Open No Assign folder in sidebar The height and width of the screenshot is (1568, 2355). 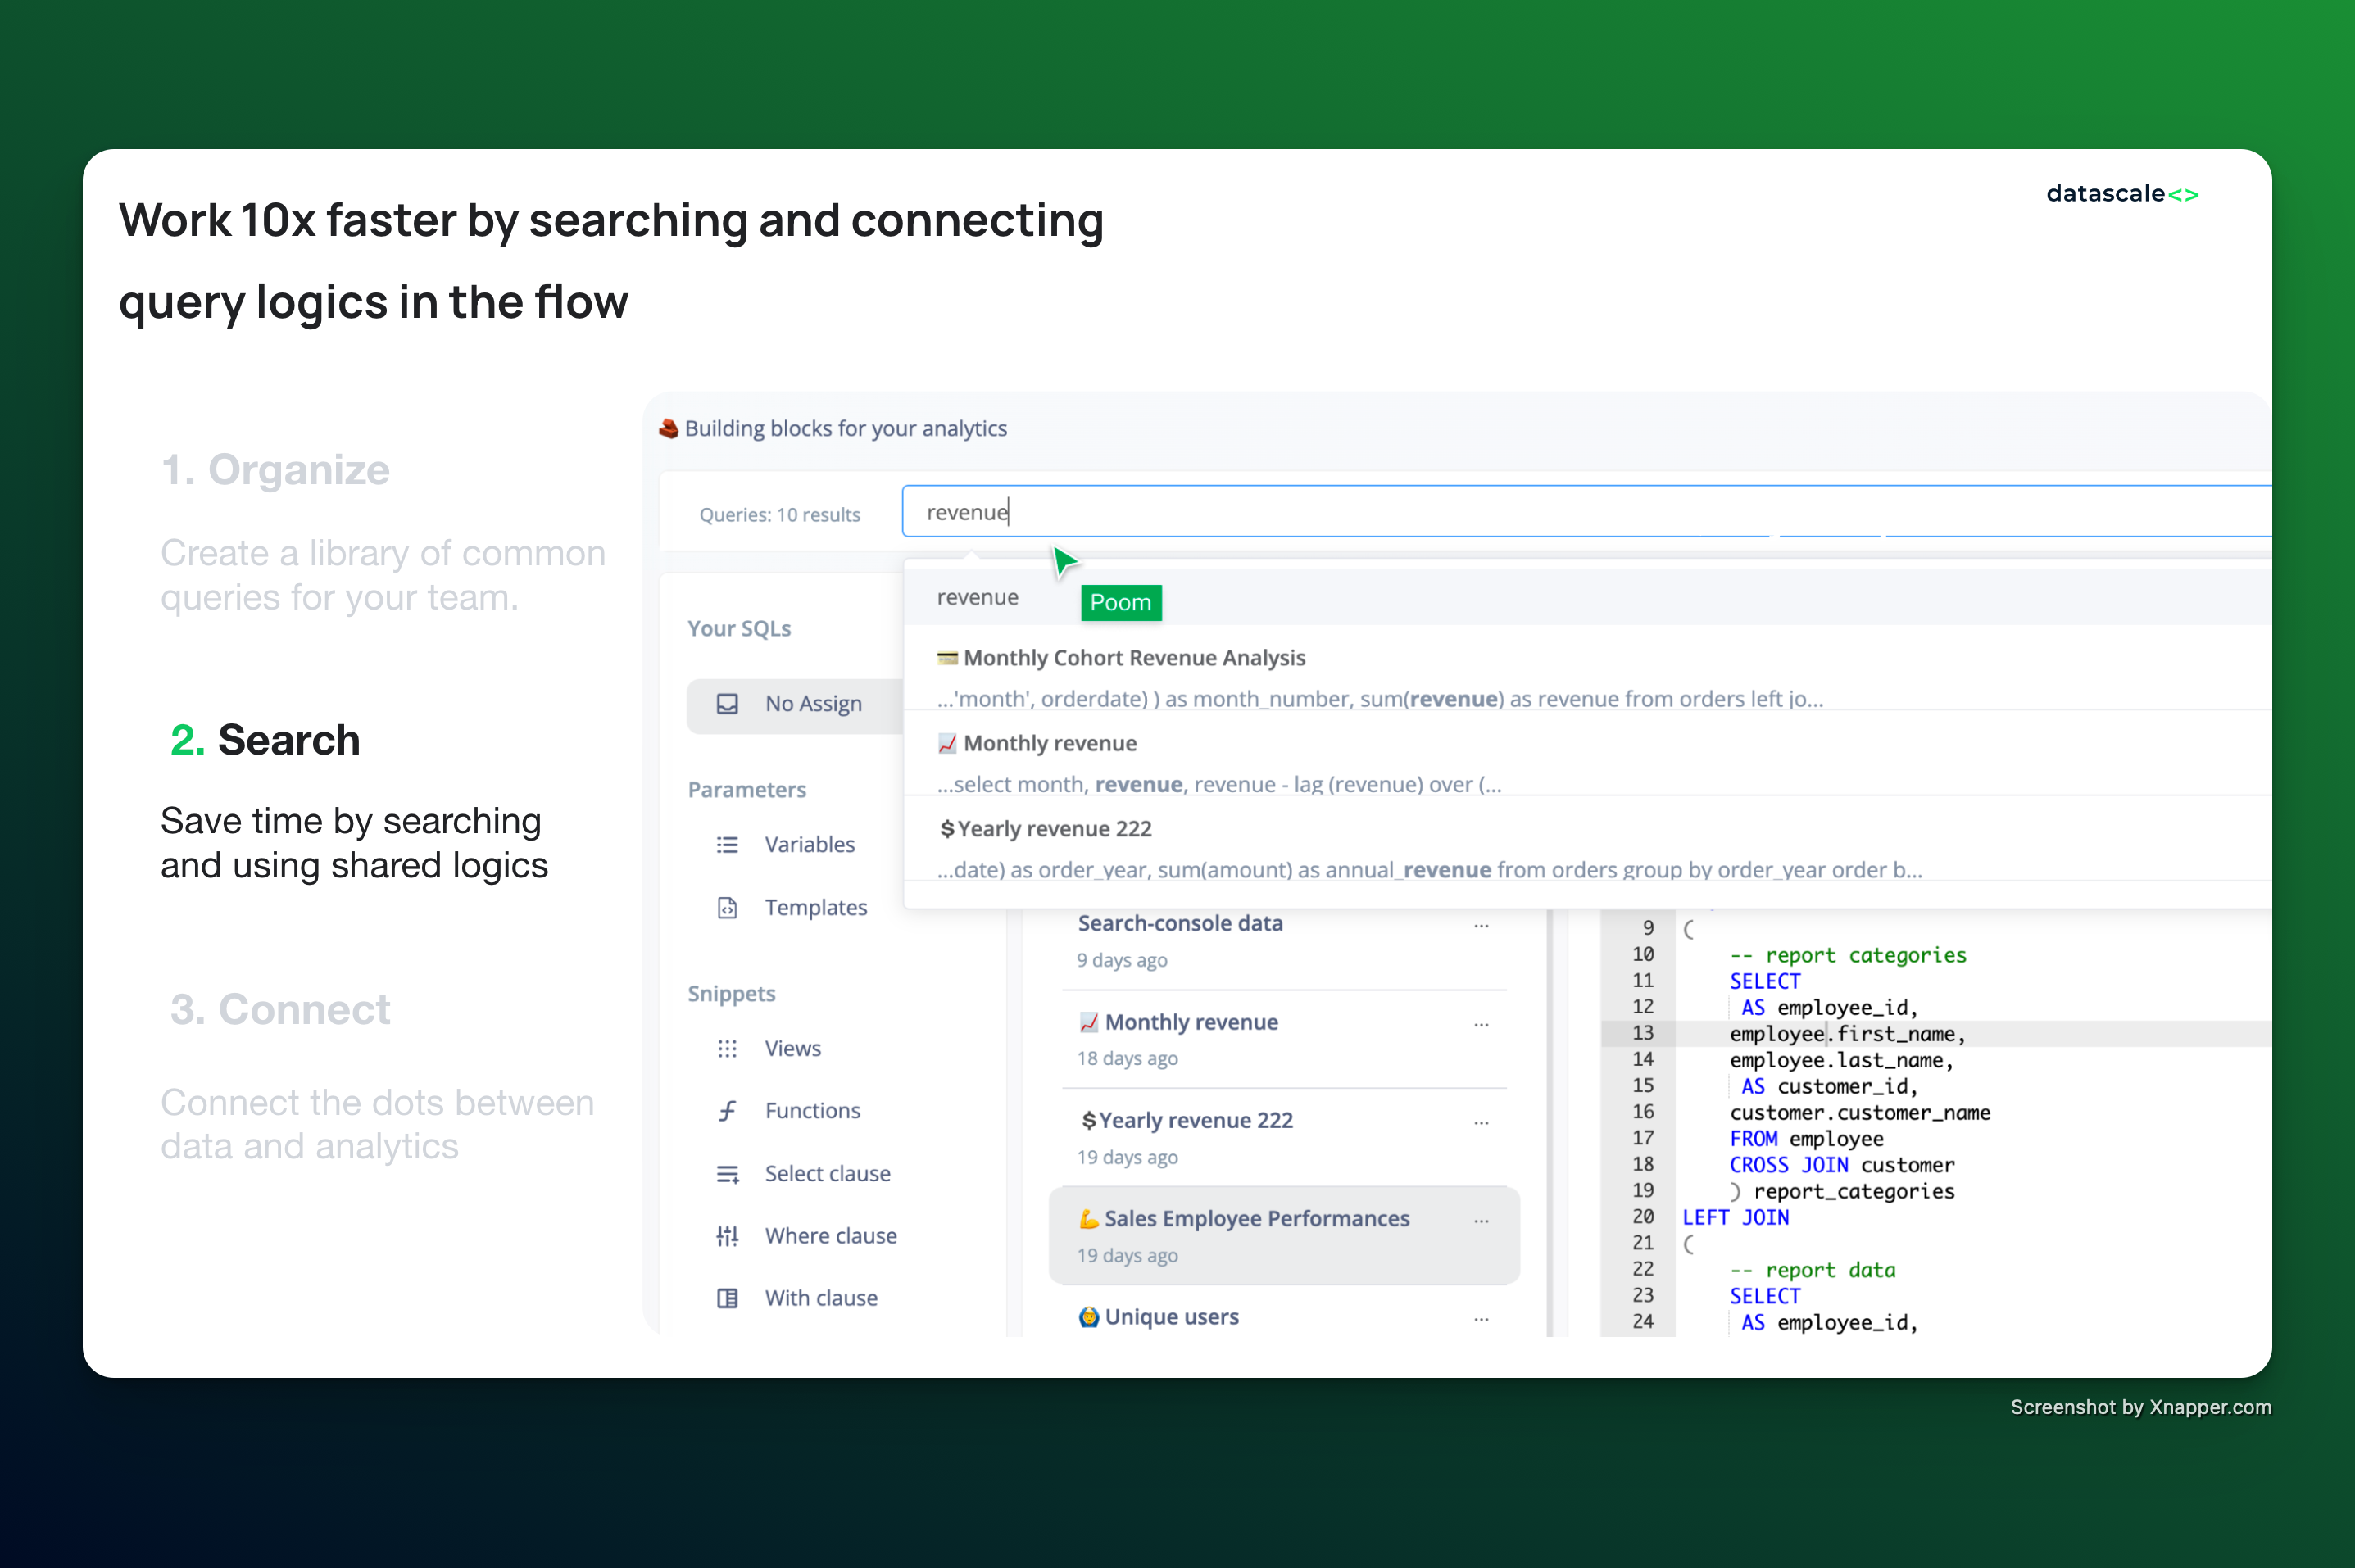click(795, 705)
